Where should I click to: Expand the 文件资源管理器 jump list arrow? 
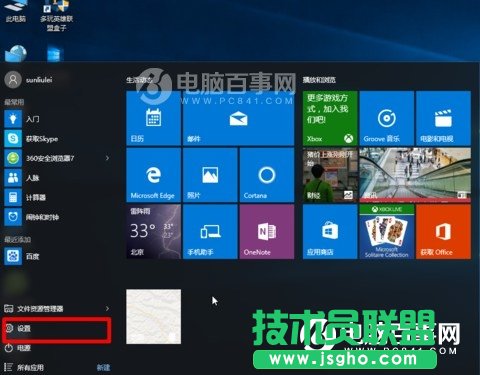click(107, 309)
